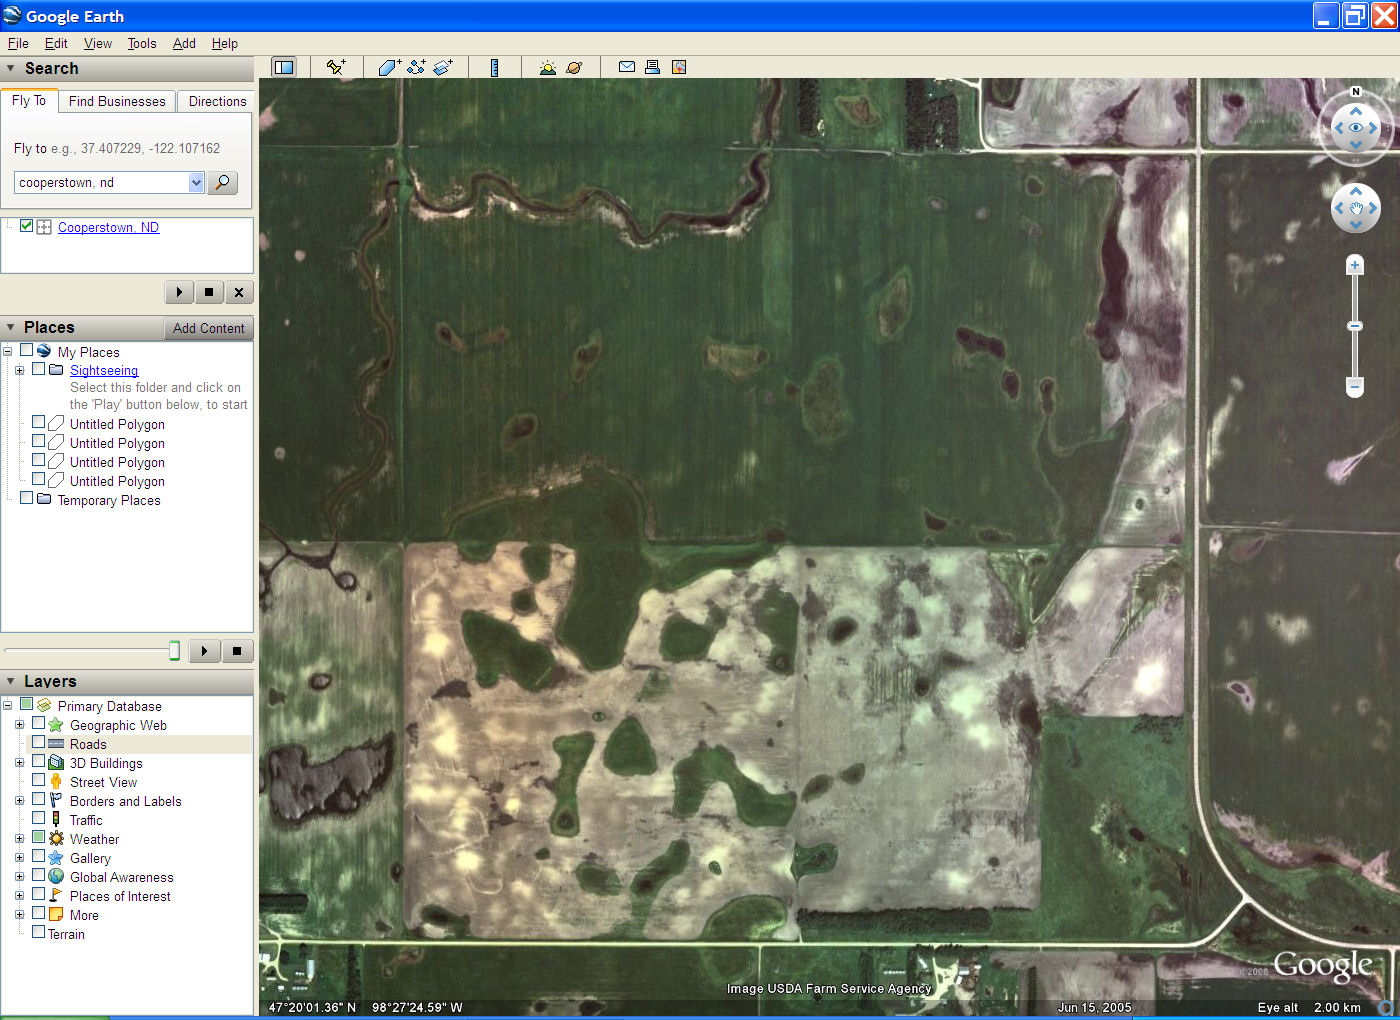
Task: Click the Fly To tab
Action: tap(29, 100)
